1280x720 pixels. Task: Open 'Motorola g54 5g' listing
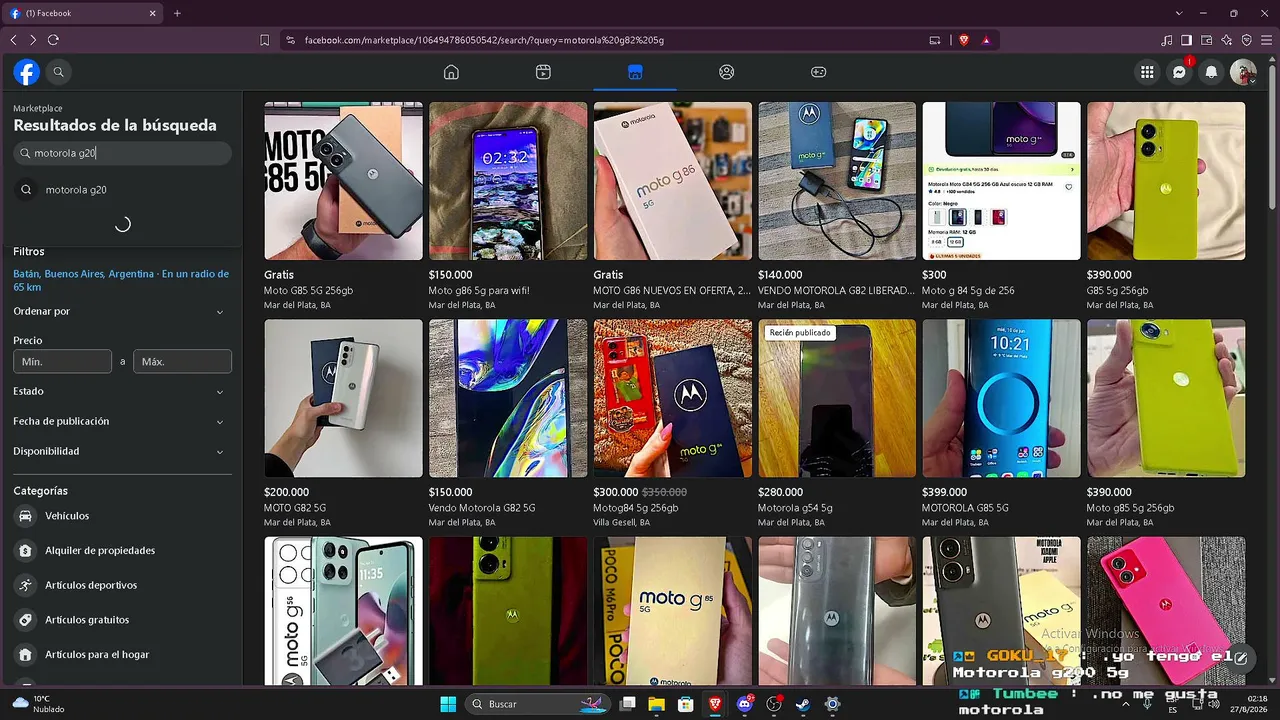point(837,424)
